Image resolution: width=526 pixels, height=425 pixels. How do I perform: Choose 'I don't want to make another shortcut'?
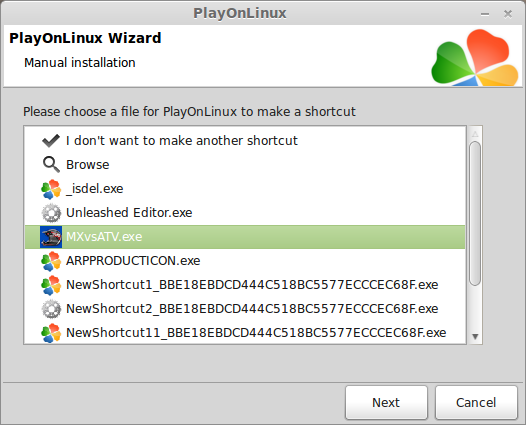pyautogui.click(x=245, y=141)
